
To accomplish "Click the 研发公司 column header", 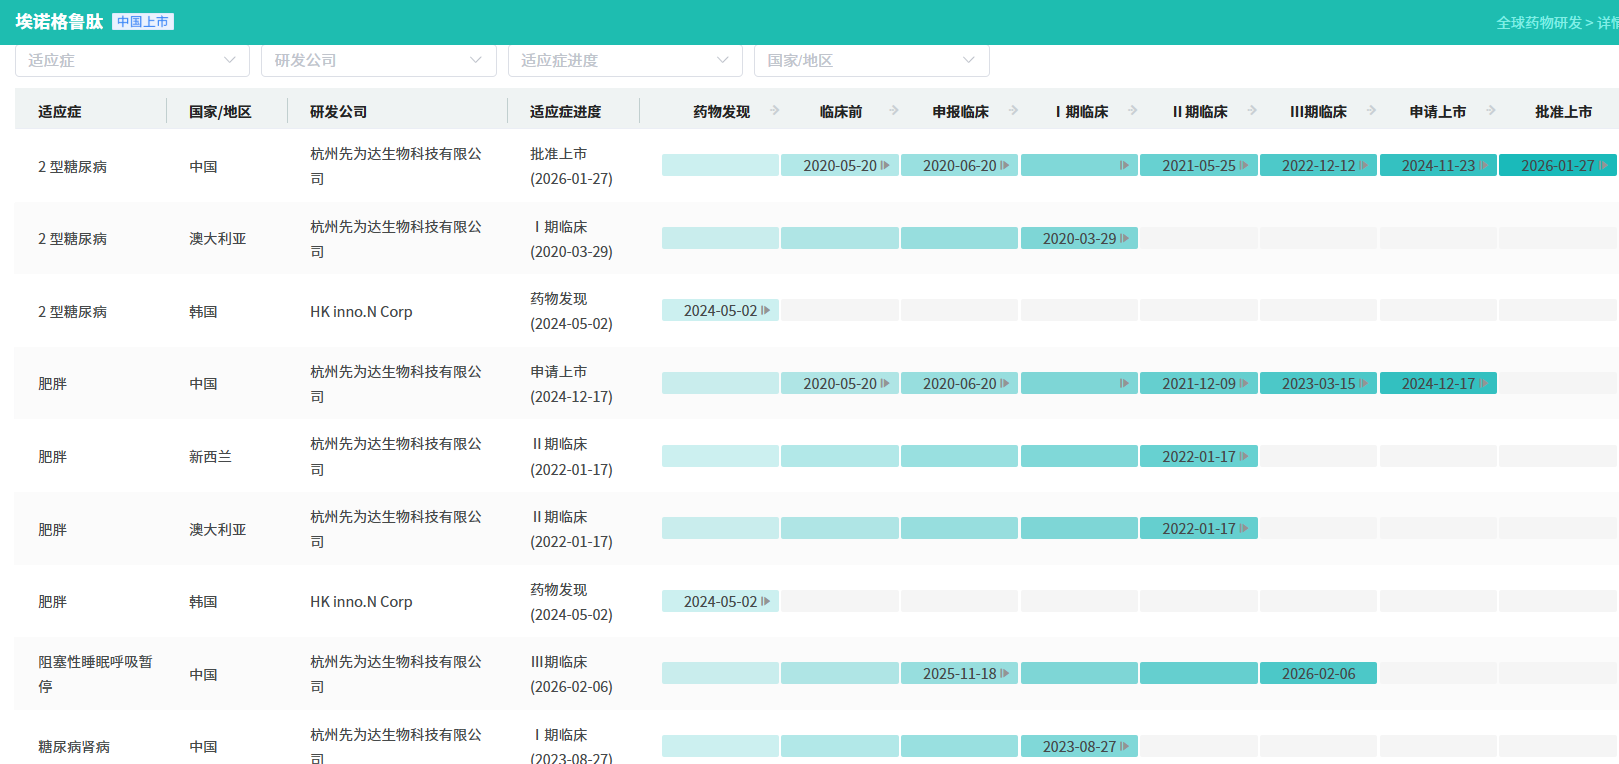I will tap(338, 112).
